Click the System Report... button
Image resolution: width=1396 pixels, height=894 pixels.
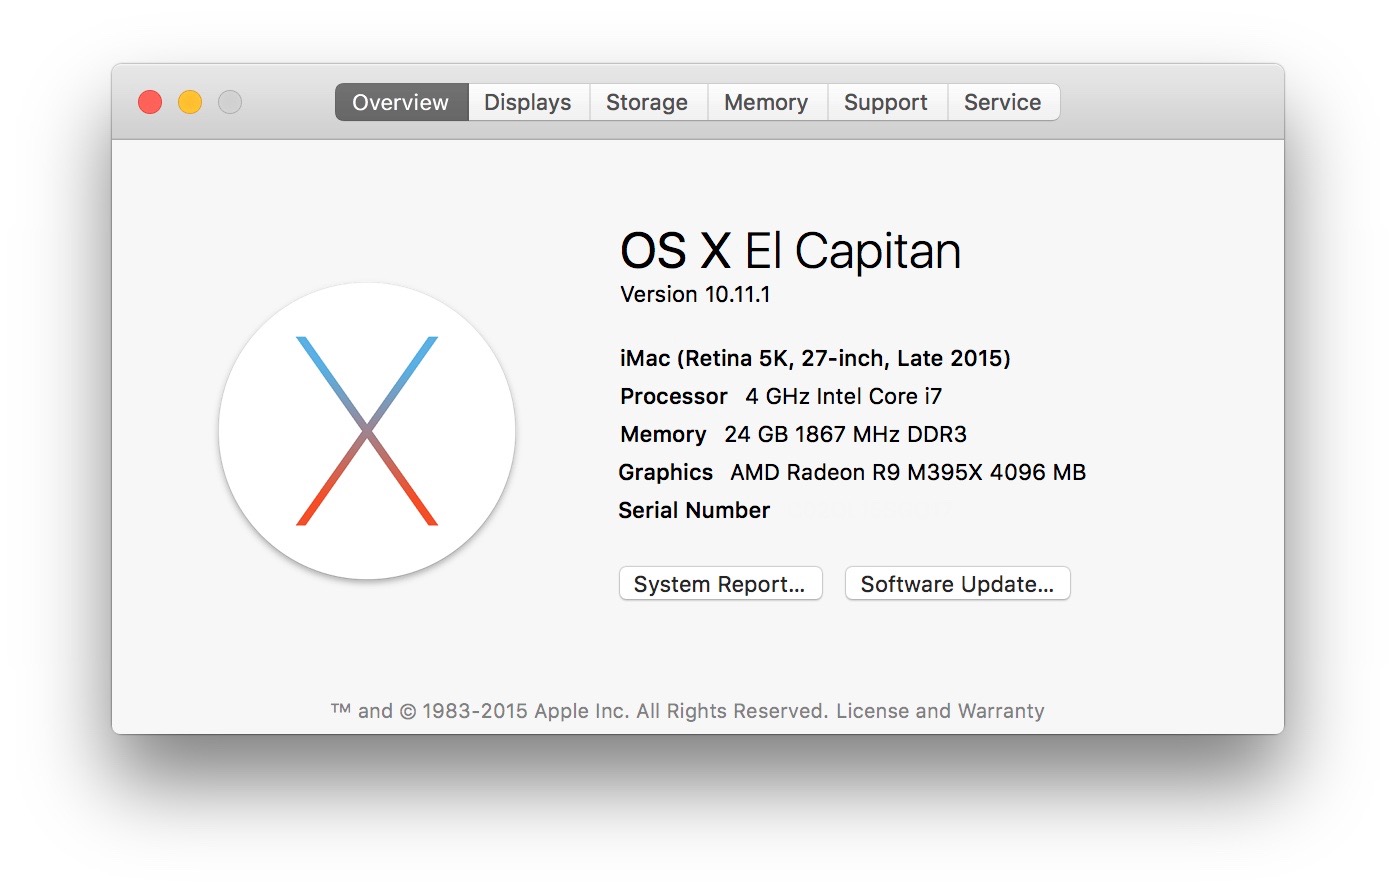tap(720, 584)
